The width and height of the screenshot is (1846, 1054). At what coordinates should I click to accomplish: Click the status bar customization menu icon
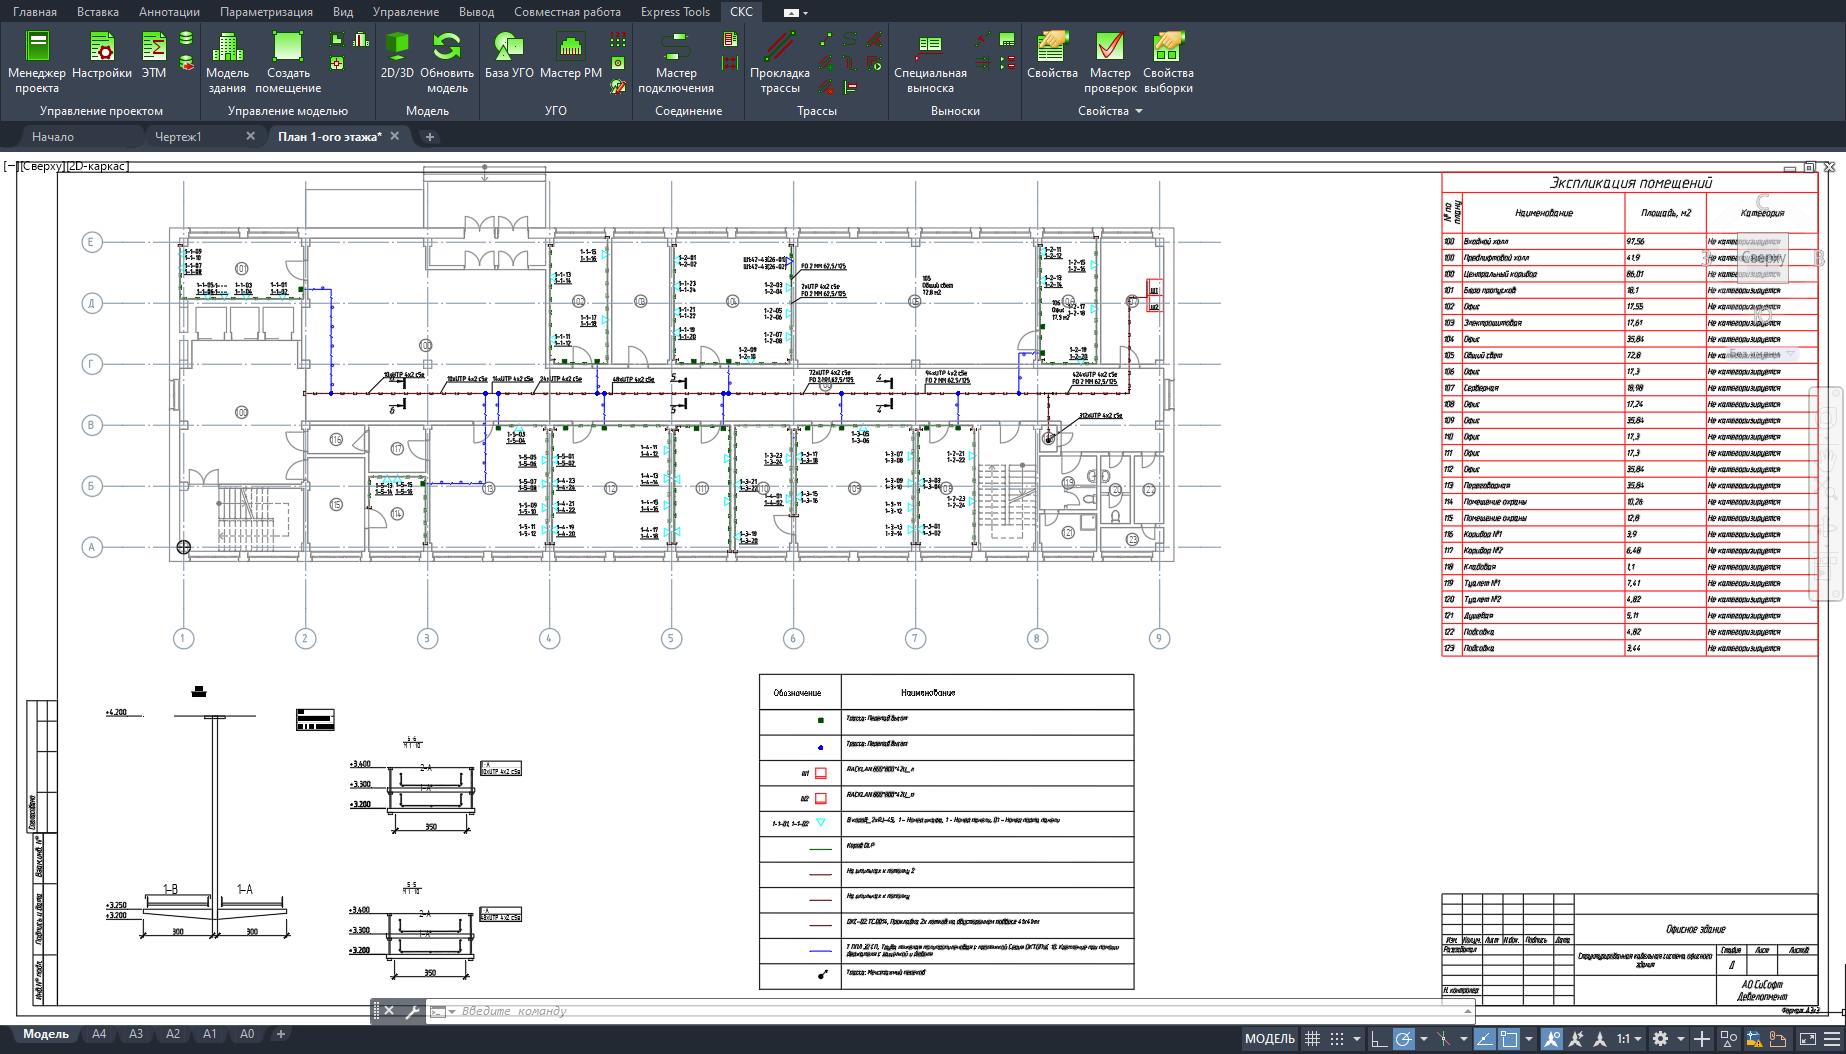[x=1832, y=1039]
